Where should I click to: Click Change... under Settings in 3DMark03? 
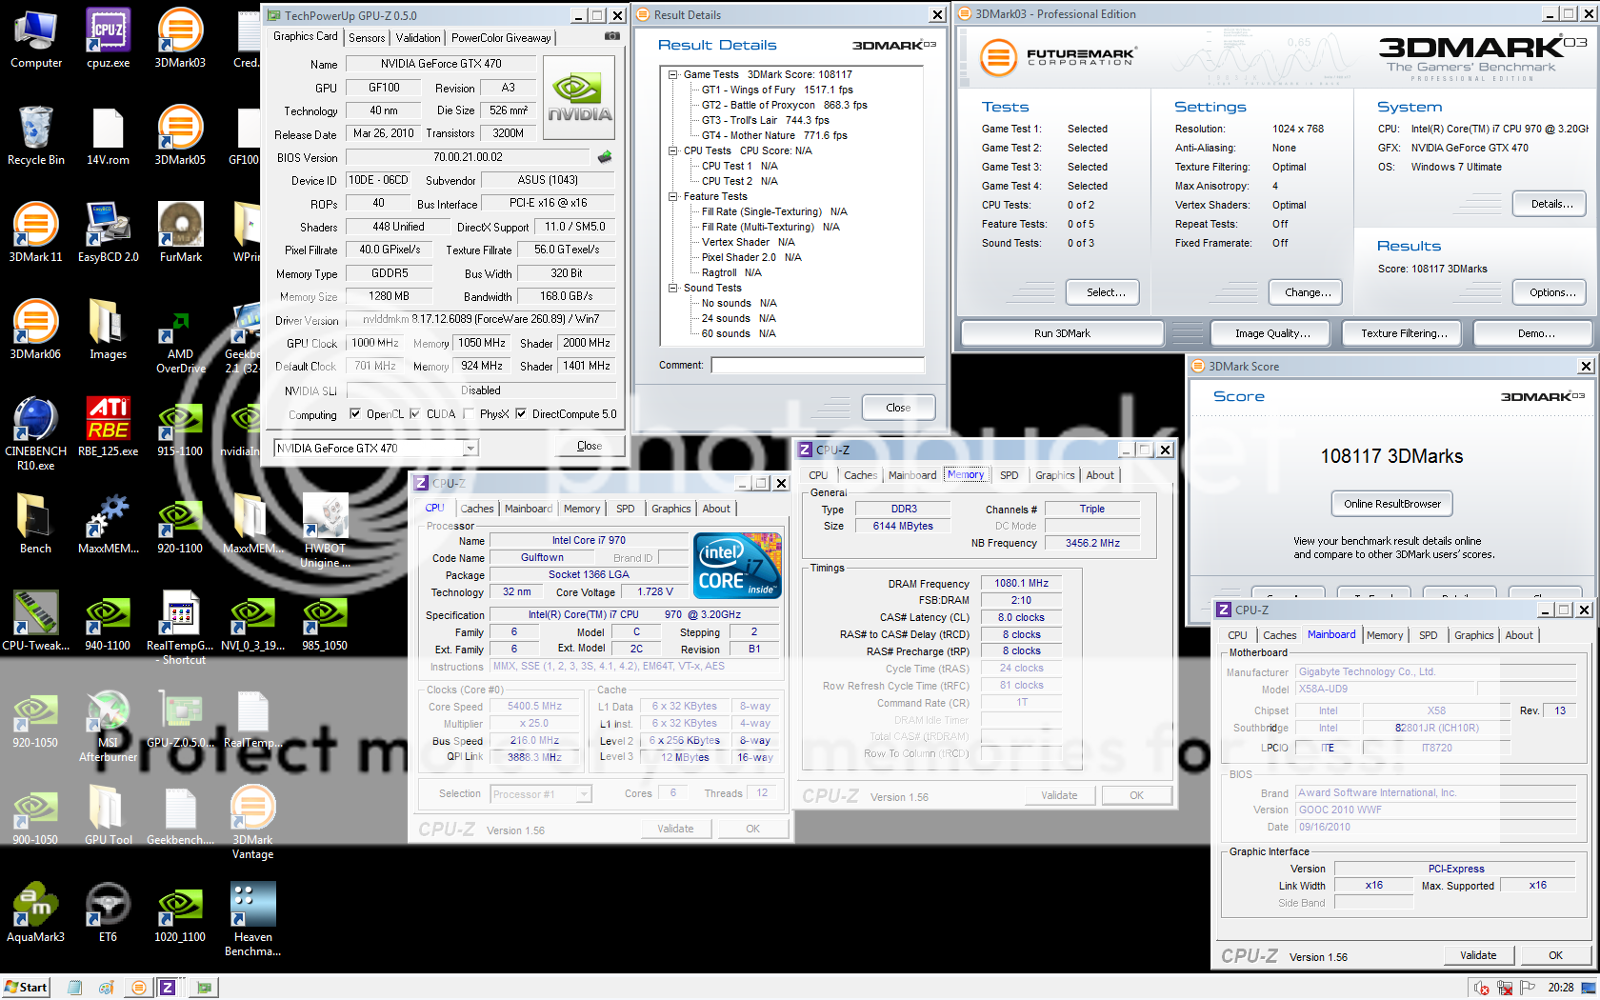(1308, 292)
